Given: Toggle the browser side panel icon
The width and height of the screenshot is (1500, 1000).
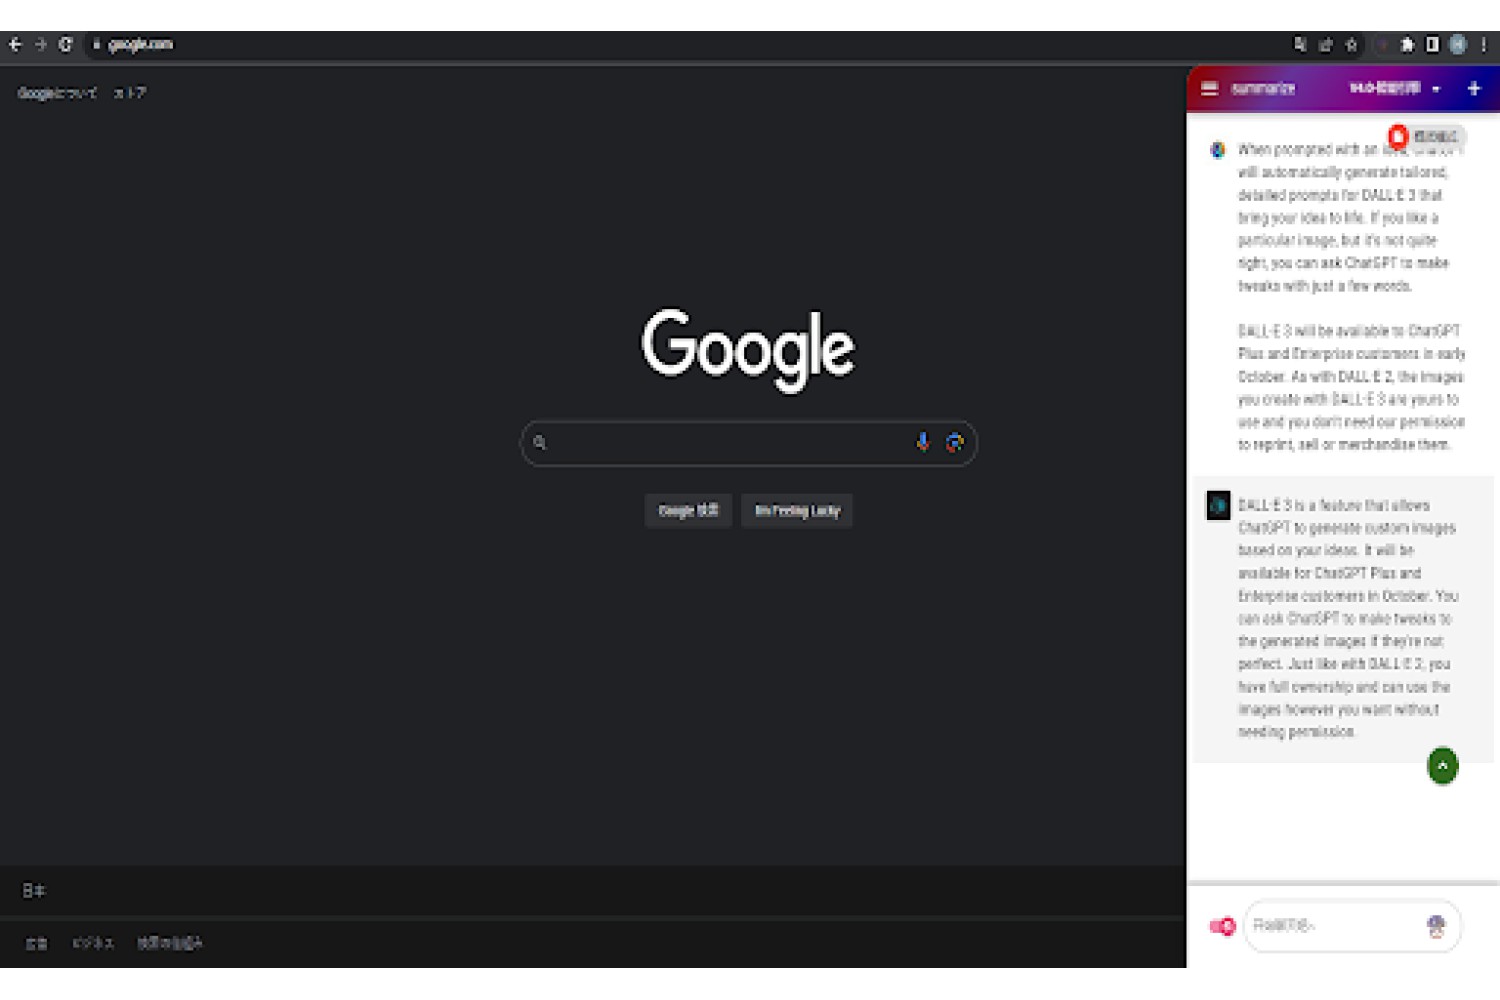Looking at the screenshot, I should (1432, 44).
